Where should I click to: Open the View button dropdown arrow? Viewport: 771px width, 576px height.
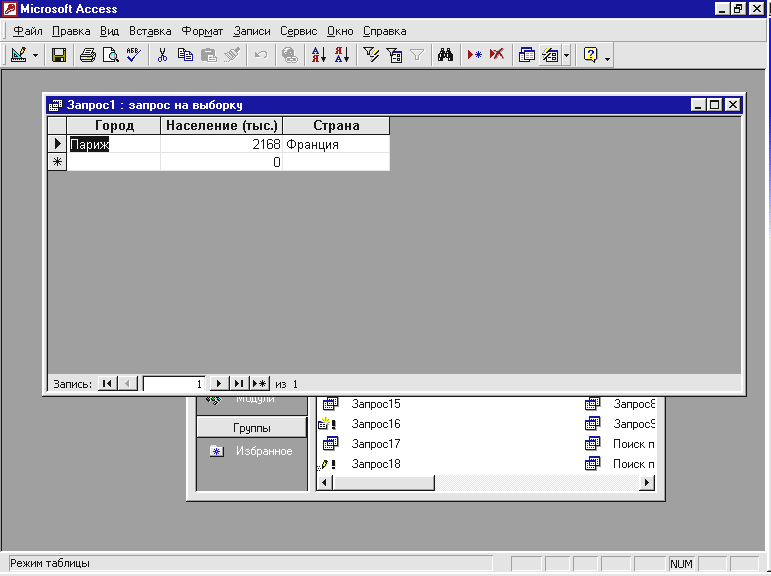[x=35, y=56]
